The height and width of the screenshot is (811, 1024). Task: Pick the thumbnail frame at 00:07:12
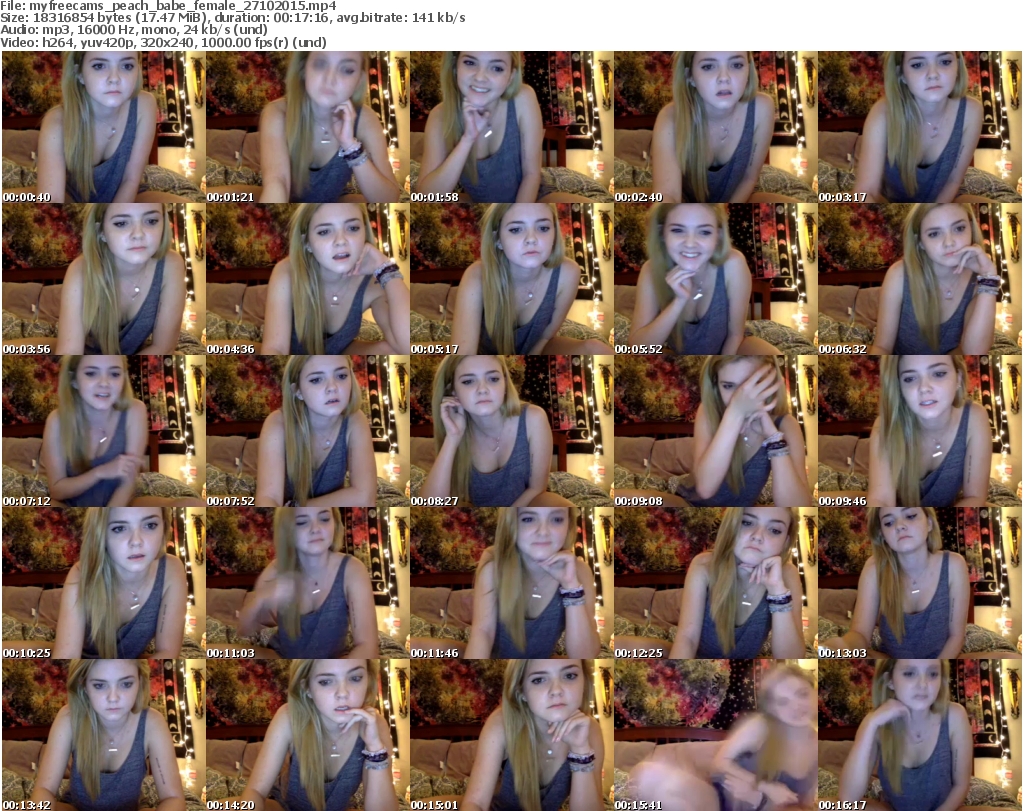tap(103, 432)
